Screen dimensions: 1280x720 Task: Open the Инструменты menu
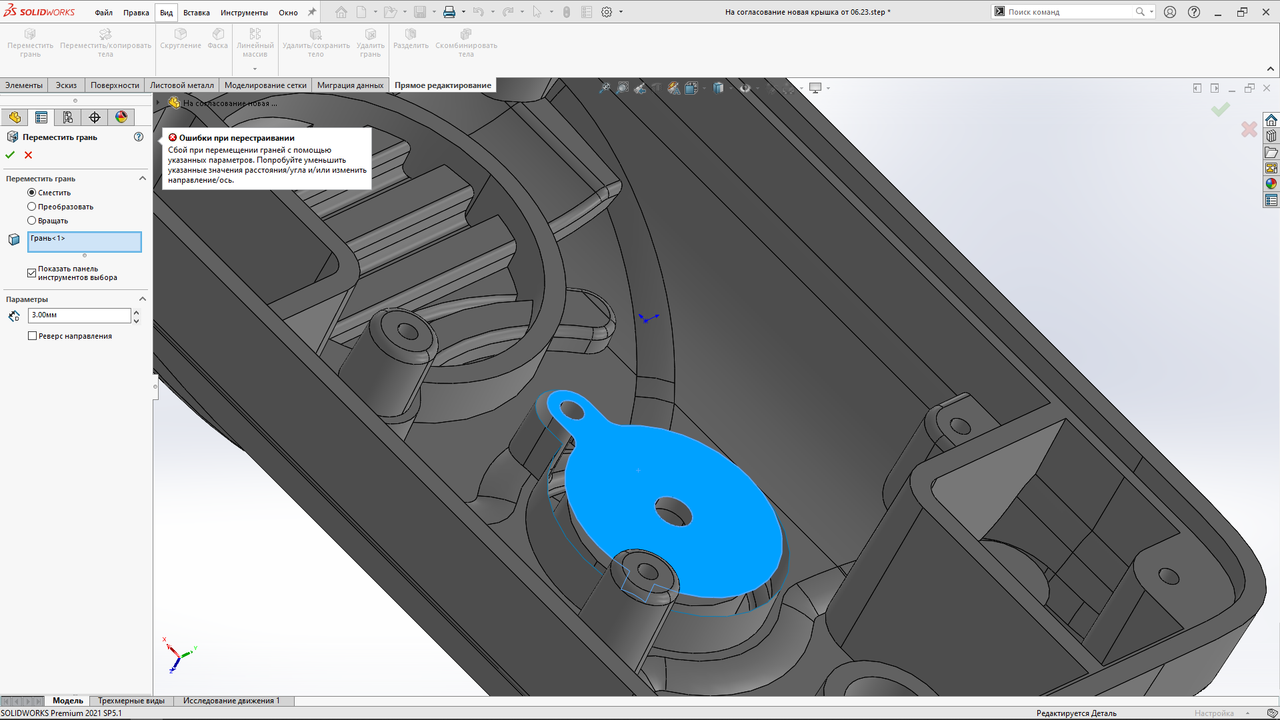pyautogui.click(x=245, y=12)
